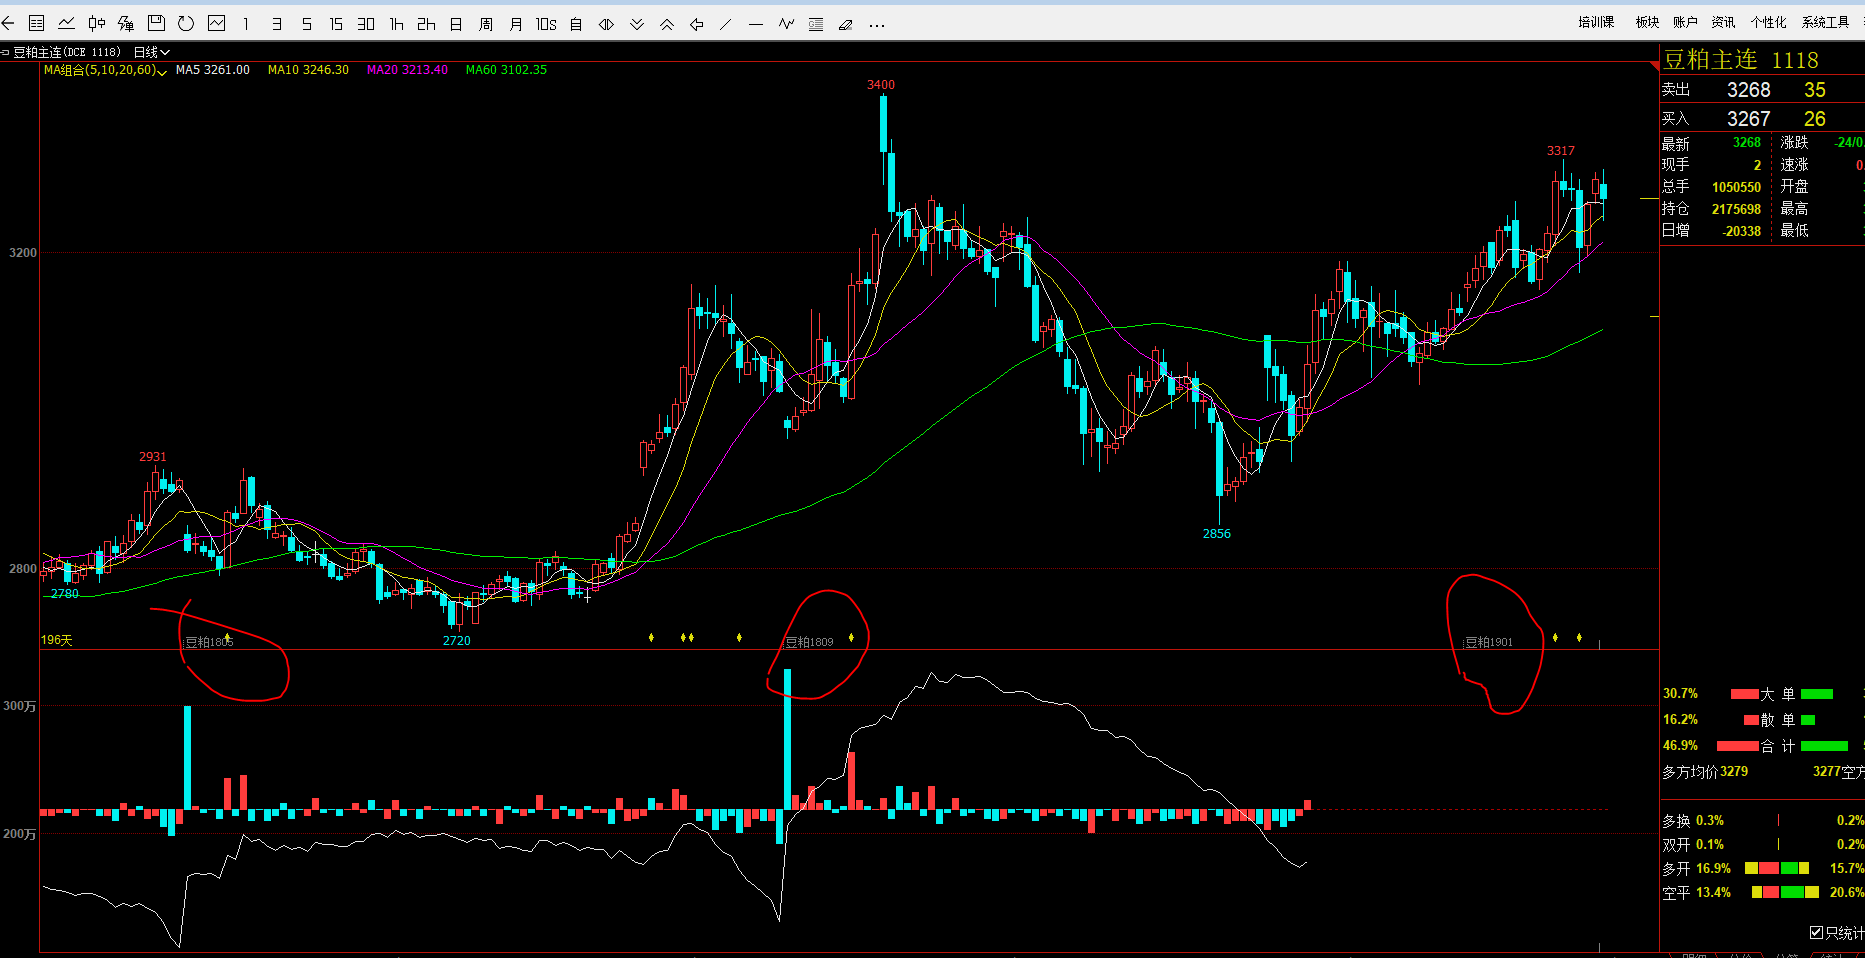Click the 3400 peak price label
Screen dimensions: 1865x958
(881, 85)
